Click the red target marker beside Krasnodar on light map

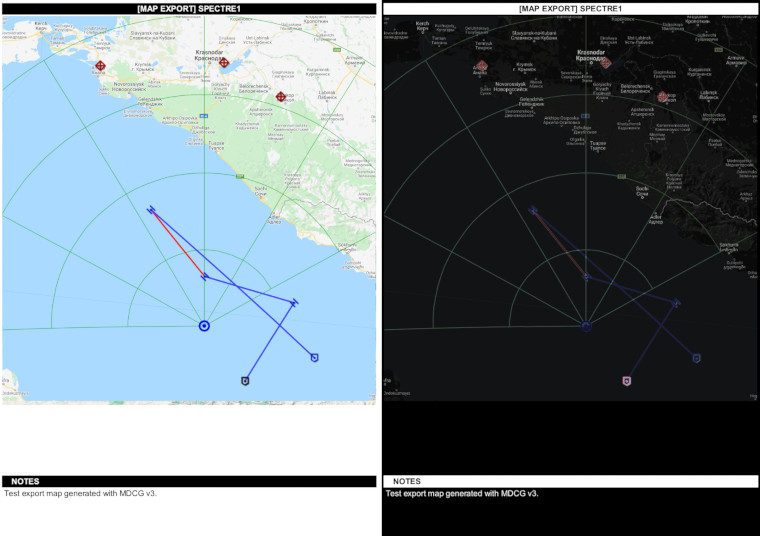point(224,63)
